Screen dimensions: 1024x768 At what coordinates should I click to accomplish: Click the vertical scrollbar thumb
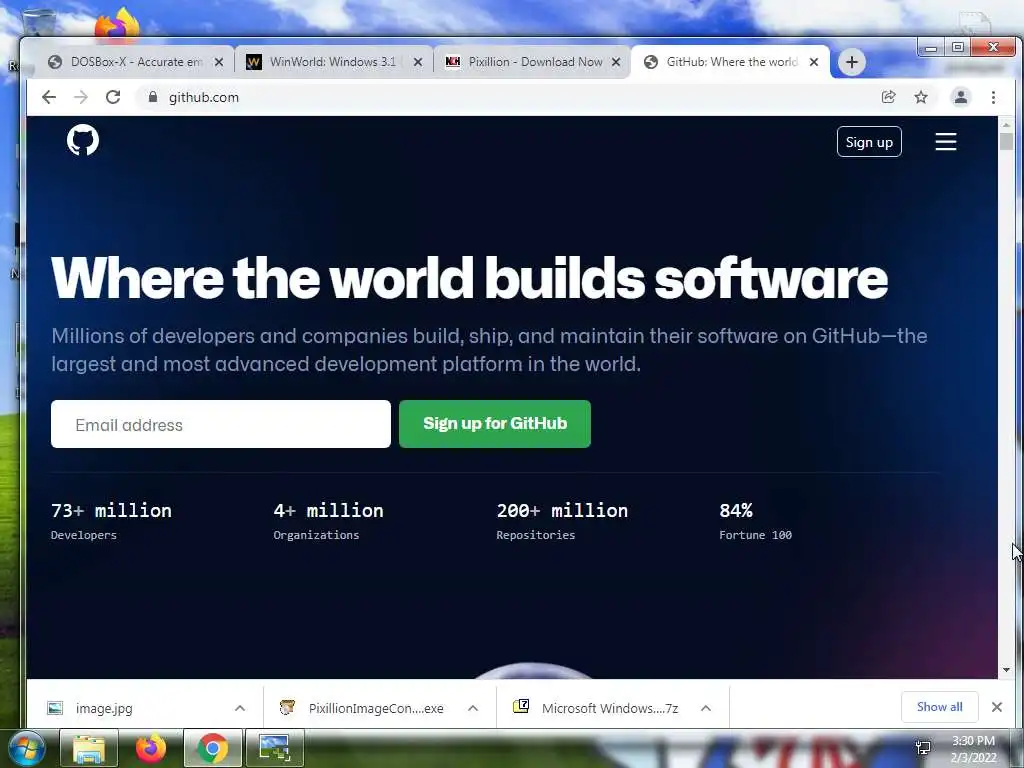(x=1006, y=141)
